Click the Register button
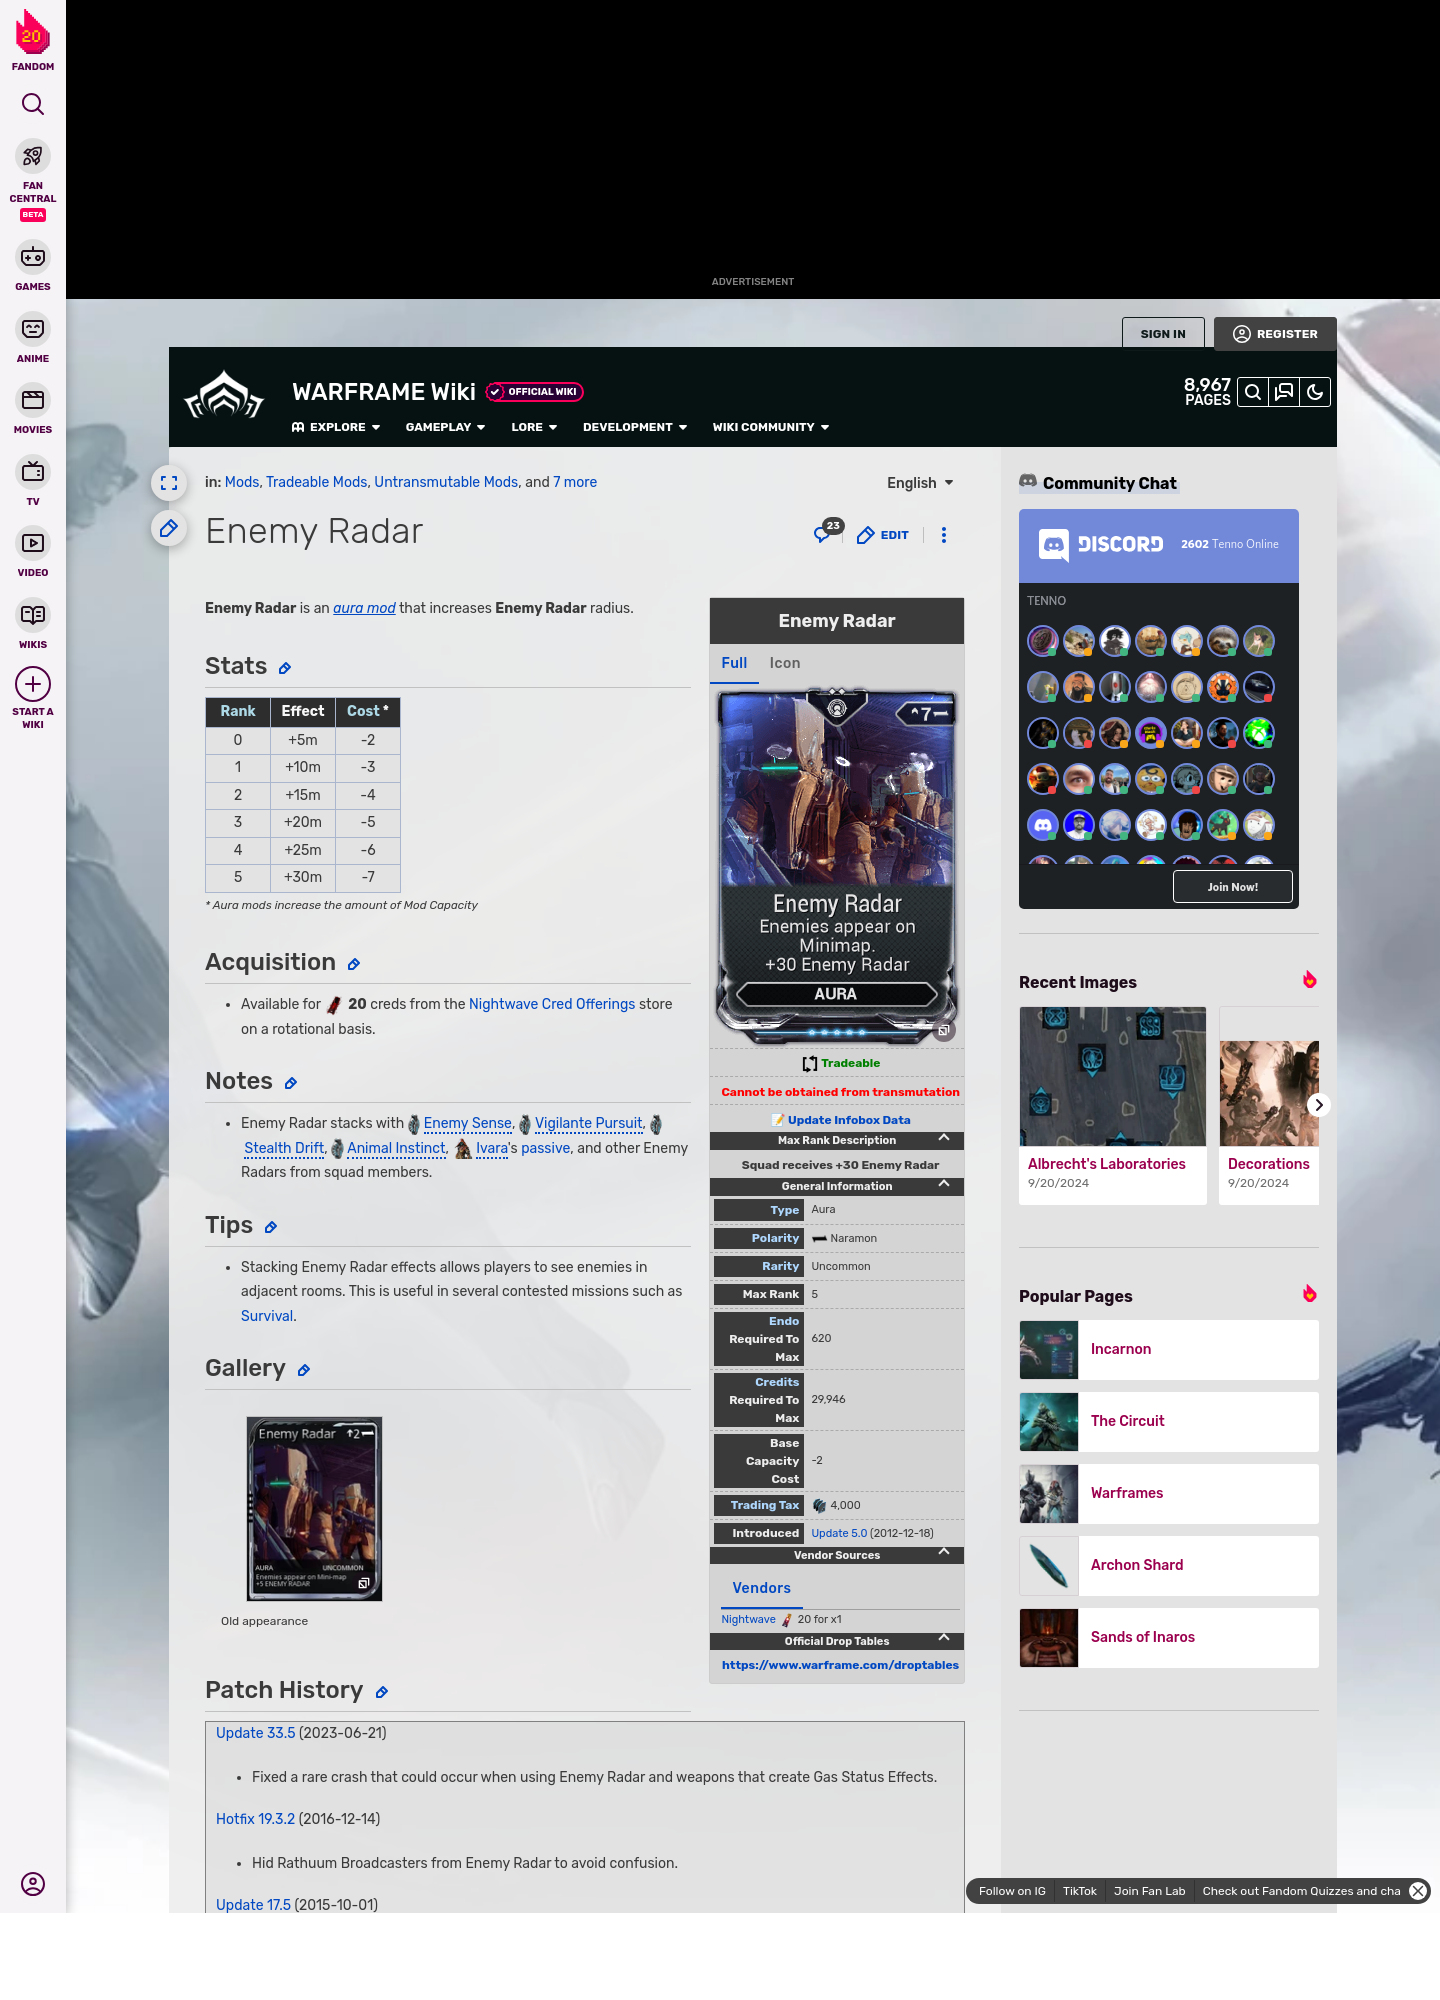1440x2000 pixels. pyautogui.click(x=1275, y=334)
